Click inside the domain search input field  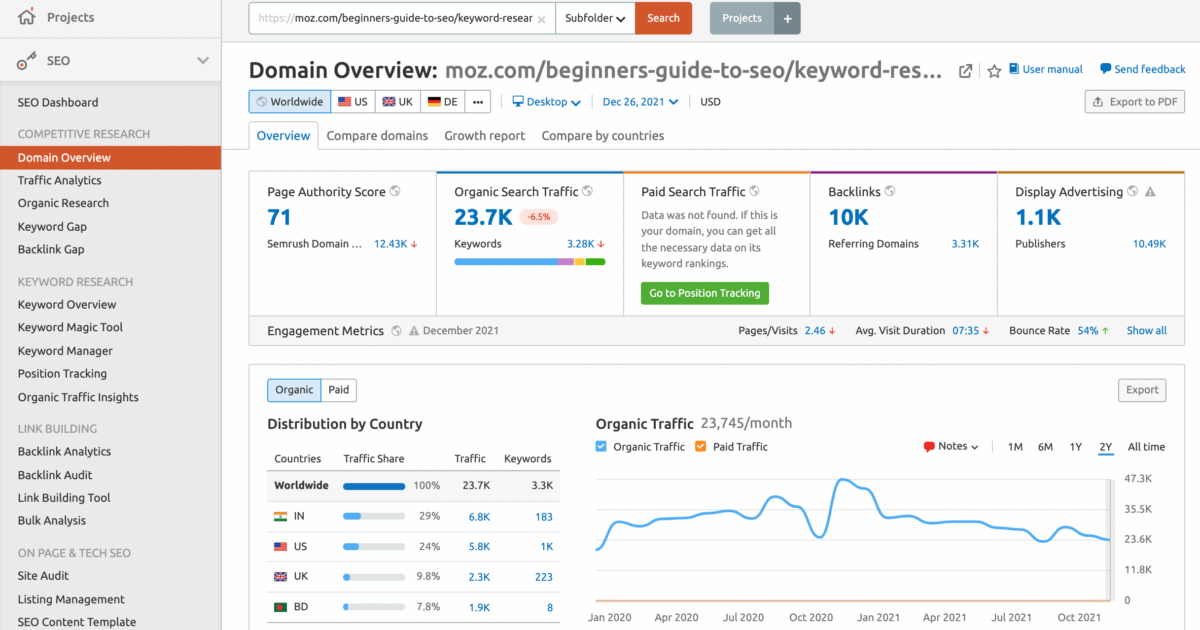pyautogui.click(x=400, y=18)
